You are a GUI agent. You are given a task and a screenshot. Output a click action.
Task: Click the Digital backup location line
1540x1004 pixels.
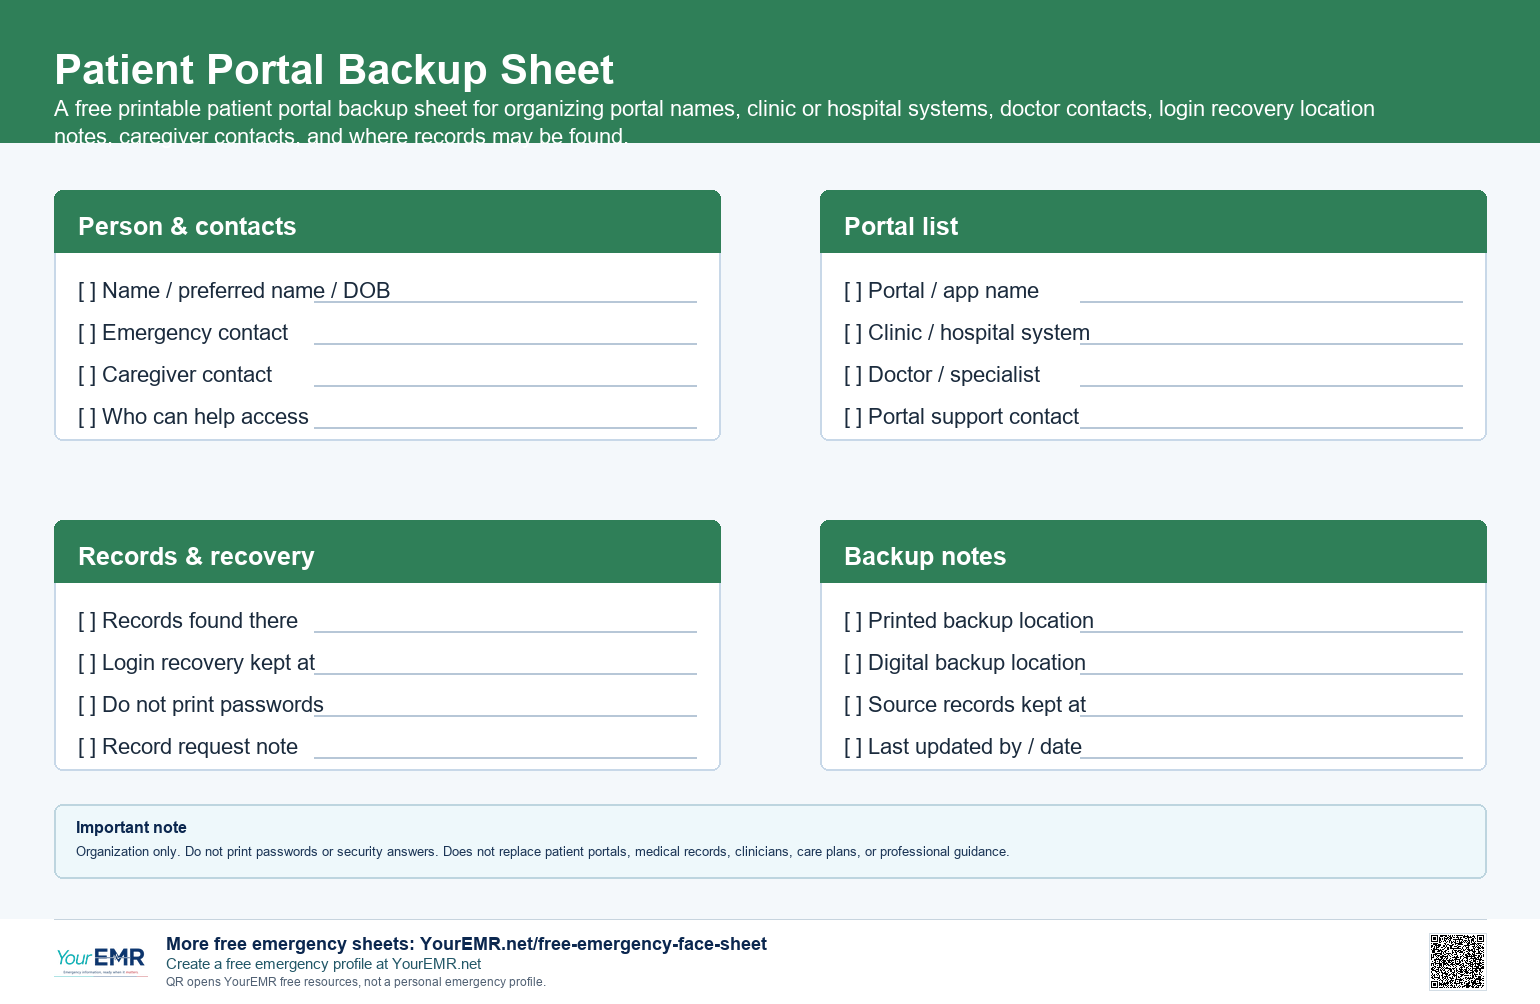(1271, 673)
